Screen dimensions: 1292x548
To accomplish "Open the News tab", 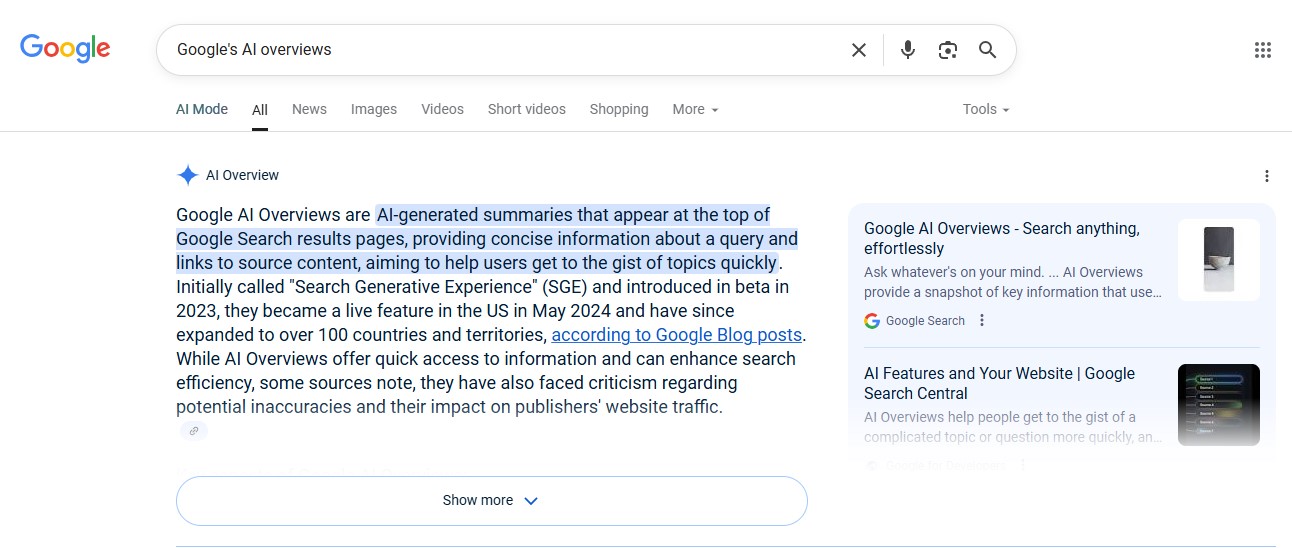I will coord(309,109).
